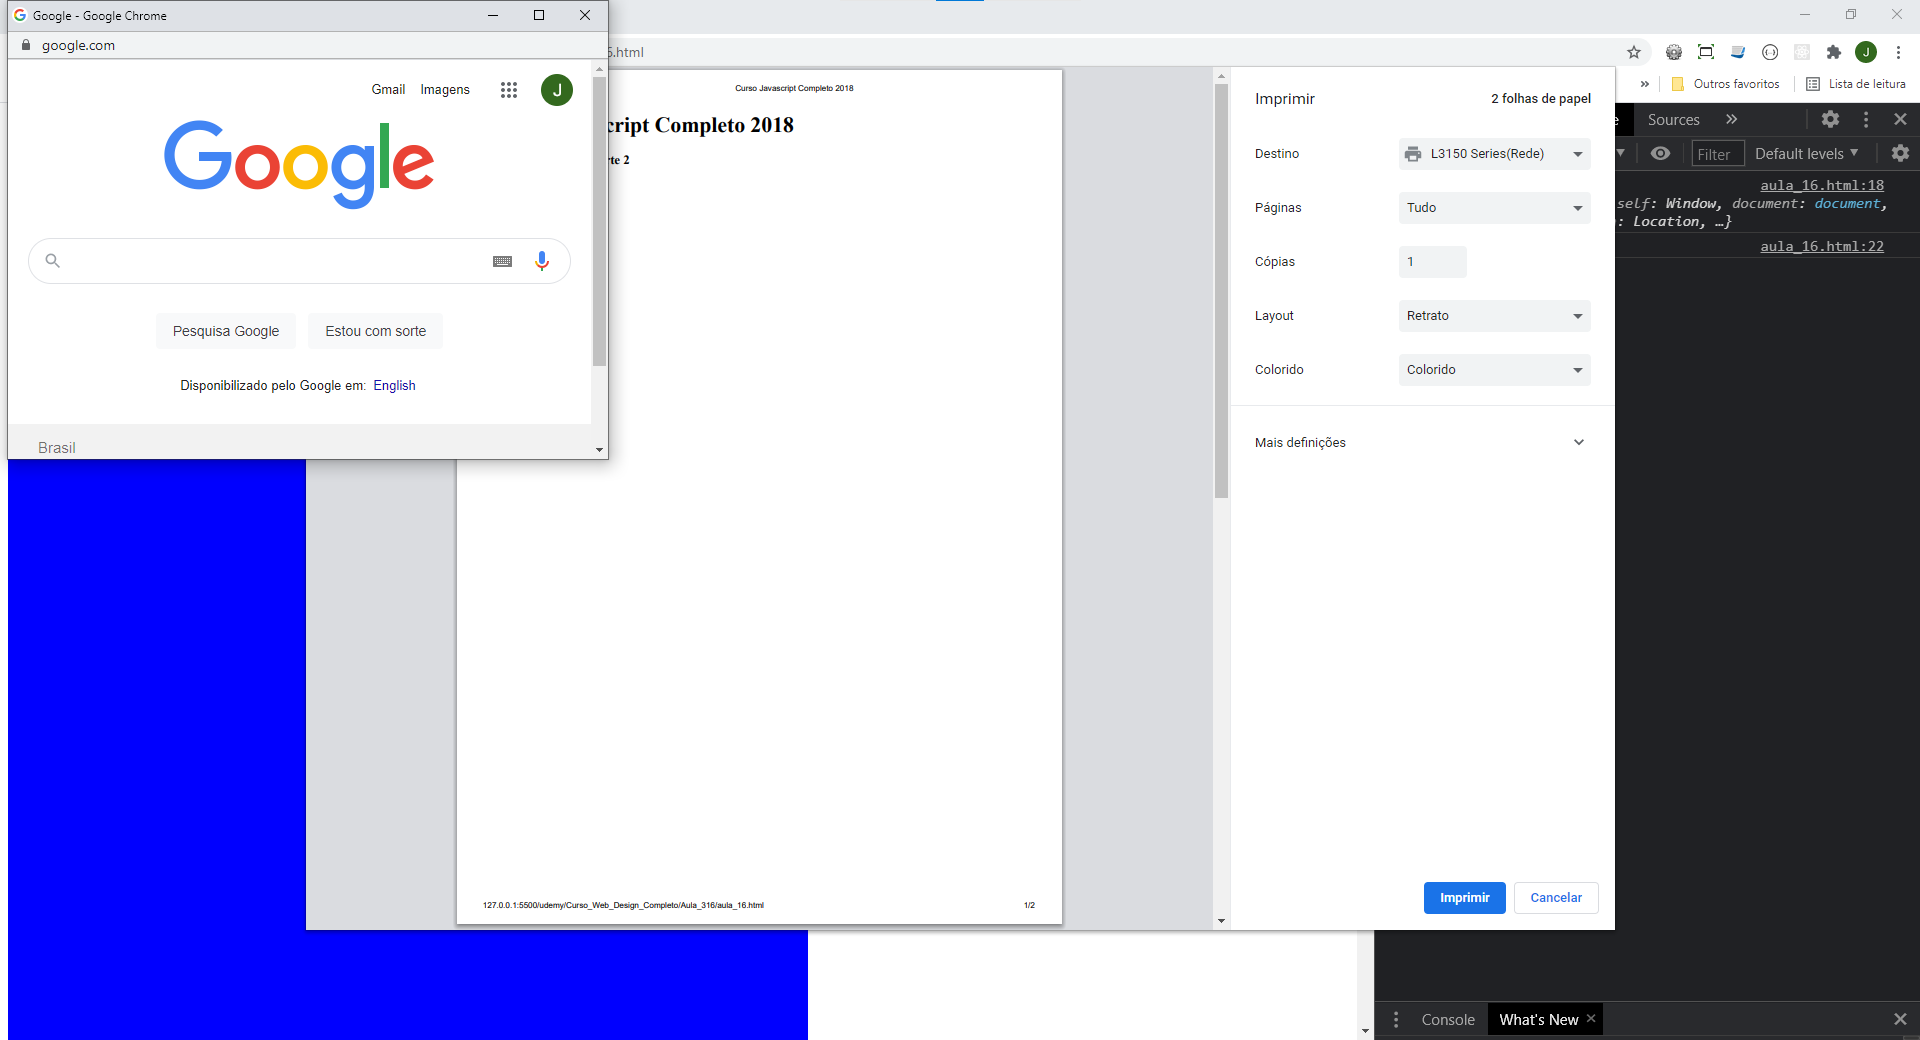Click the blue laptop extension icon
This screenshot has height=1040, width=1920.
pos(1738,52)
